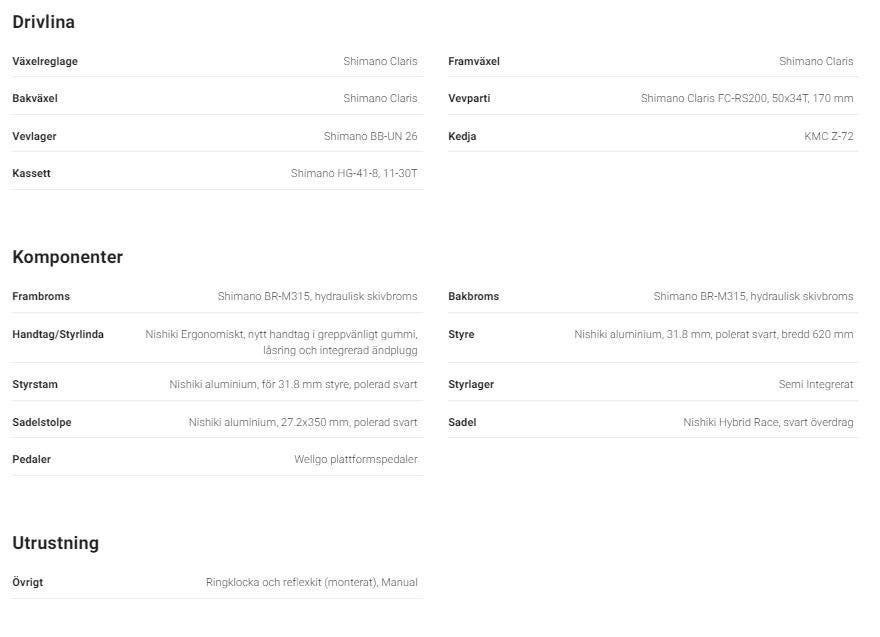
Task: Select the Styrstam label
Action: tap(35, 384)
